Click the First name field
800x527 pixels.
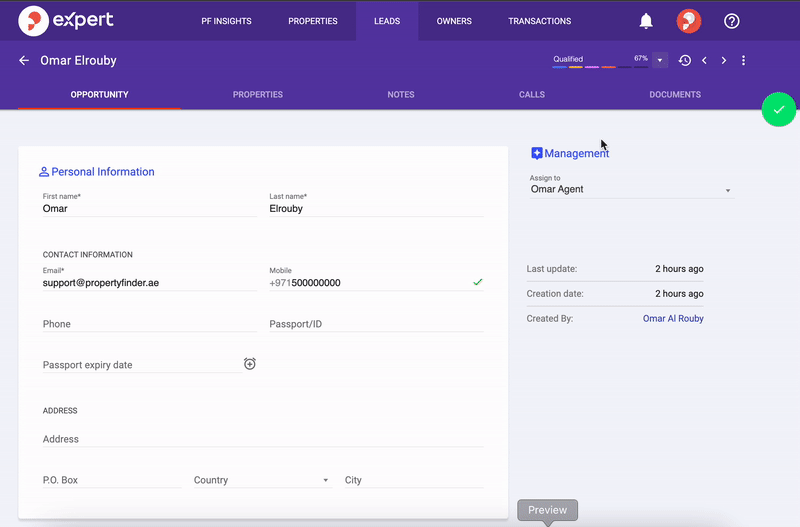149,208
